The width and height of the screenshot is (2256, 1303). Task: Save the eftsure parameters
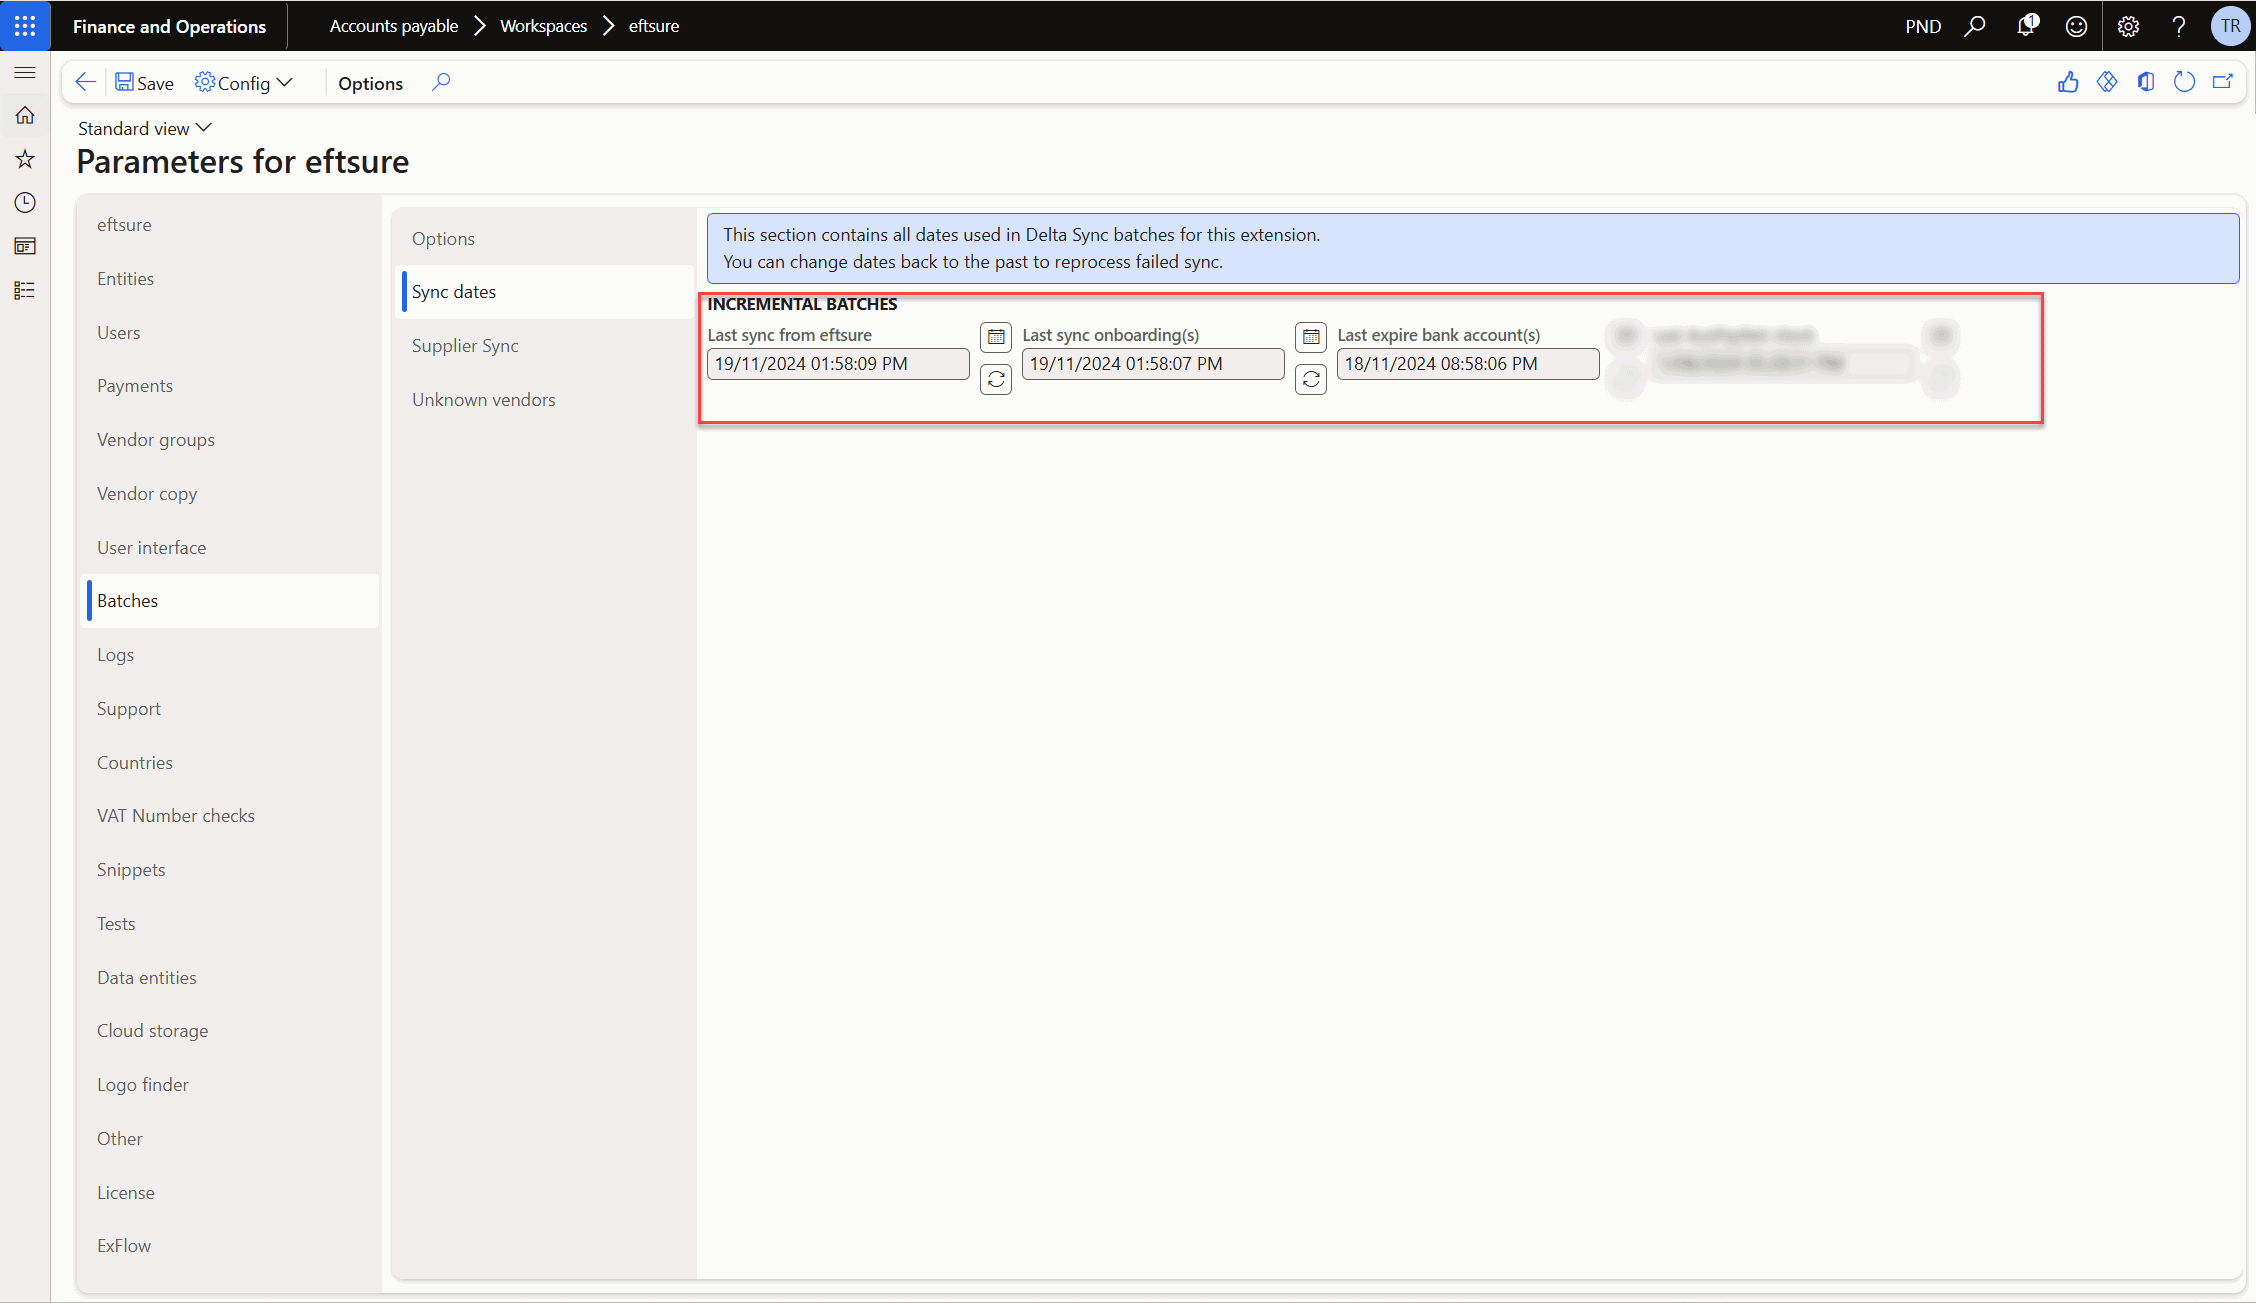point(145,83)
